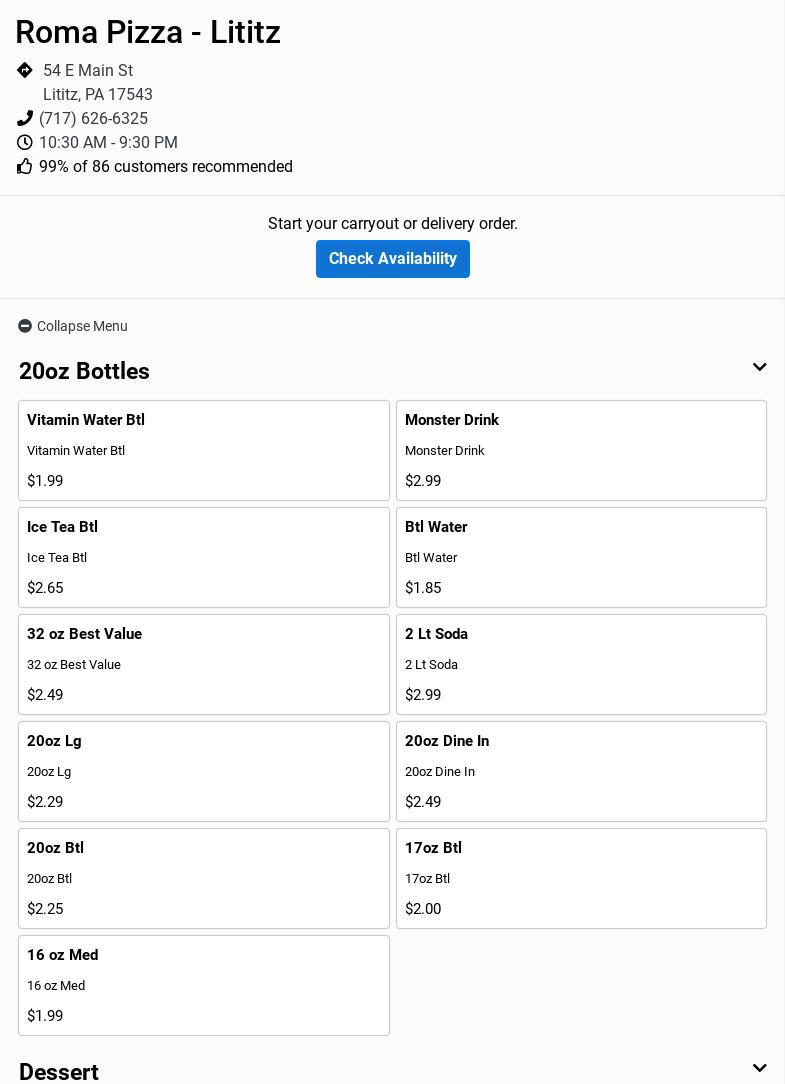Select the 16 oz Med item
The image size is (785, 1084).
[x=203, y=985]
